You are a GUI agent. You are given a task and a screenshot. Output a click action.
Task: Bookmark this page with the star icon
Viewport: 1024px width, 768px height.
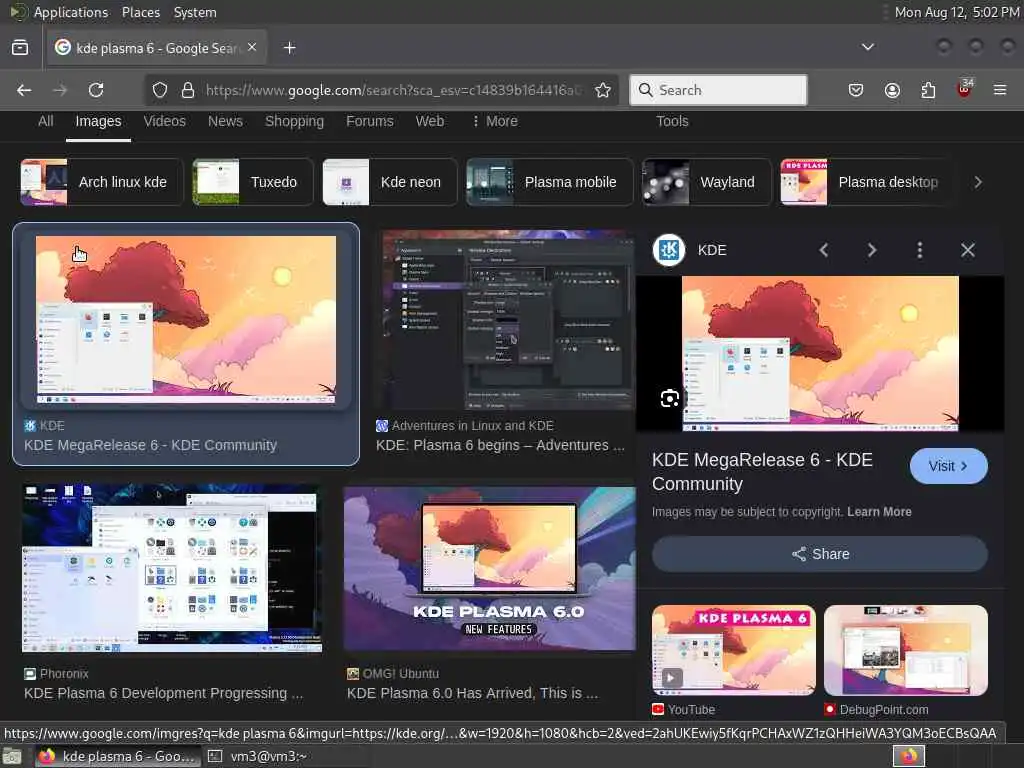coord(603,90)
